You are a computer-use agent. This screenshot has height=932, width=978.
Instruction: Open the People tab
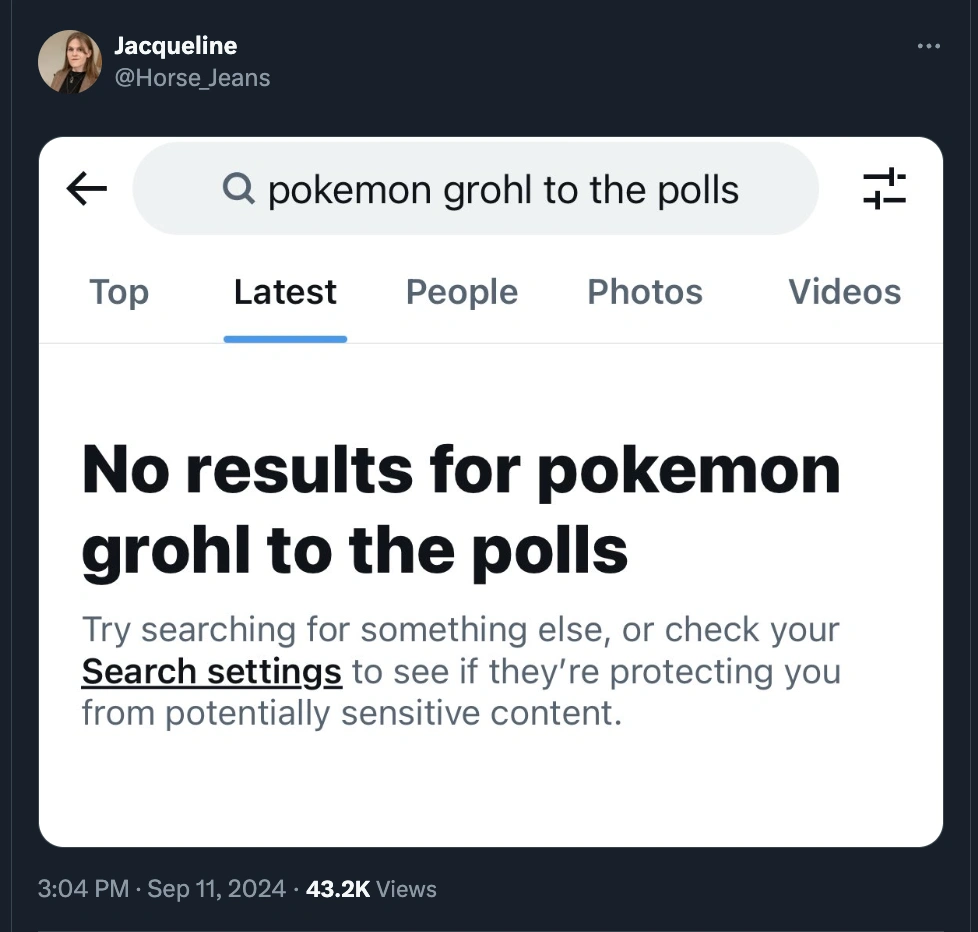(x=461, y=292)
